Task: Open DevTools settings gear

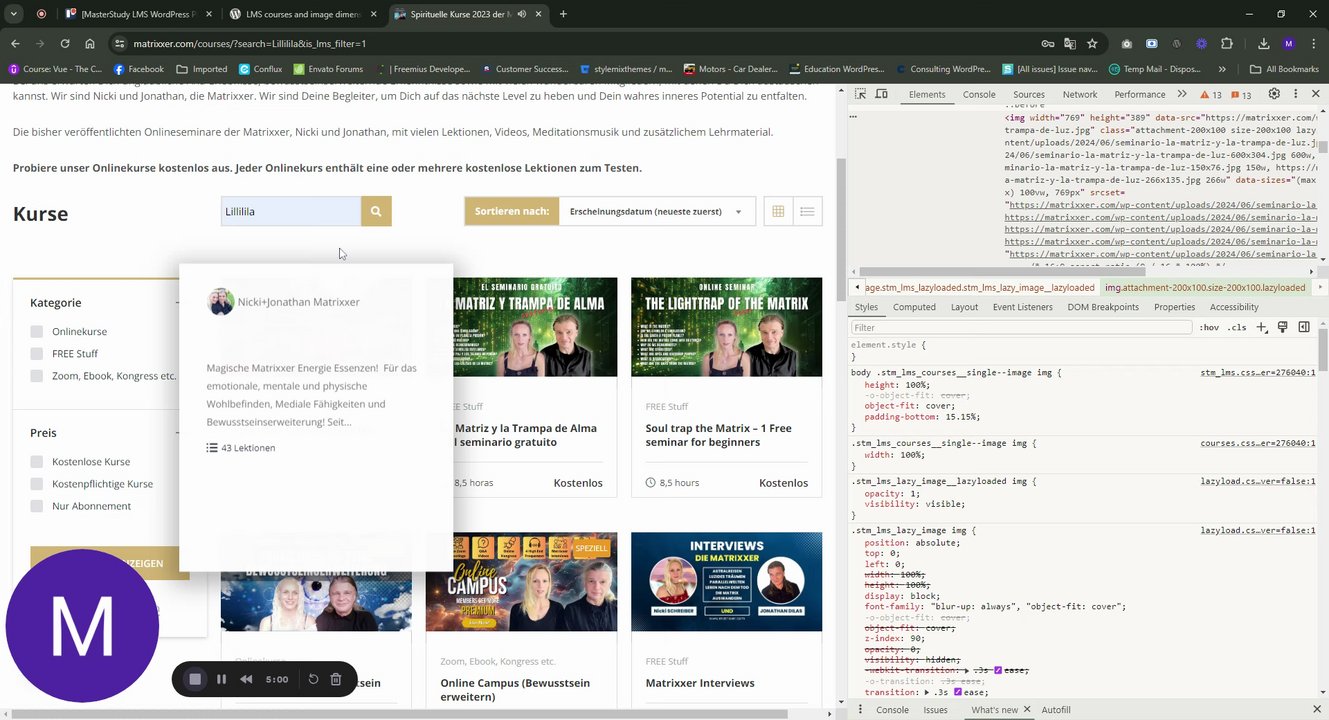Action: click(1274, 94)
